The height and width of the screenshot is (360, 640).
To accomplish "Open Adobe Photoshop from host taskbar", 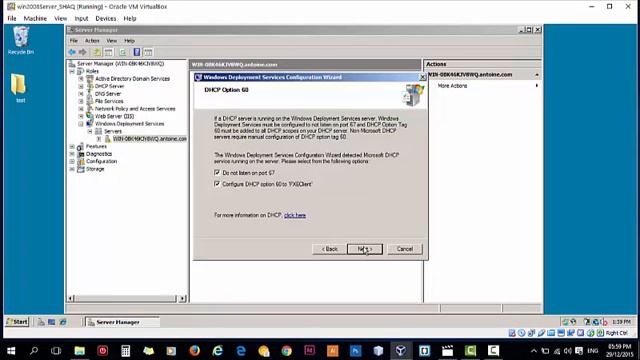I will coord(356,351).
